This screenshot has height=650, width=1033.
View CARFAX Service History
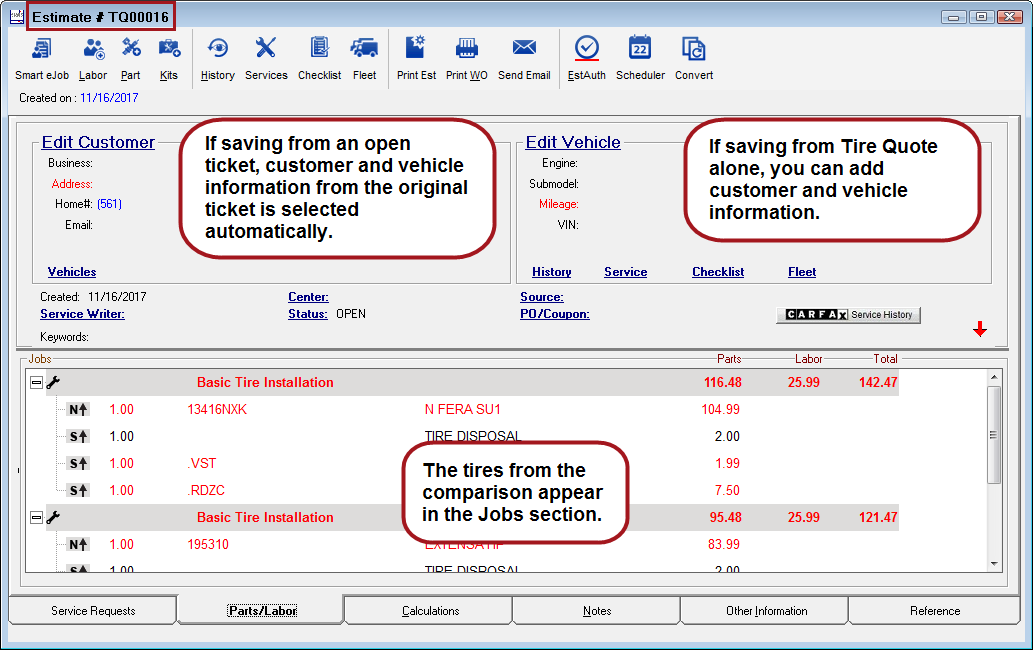click(x=848, y=314)
